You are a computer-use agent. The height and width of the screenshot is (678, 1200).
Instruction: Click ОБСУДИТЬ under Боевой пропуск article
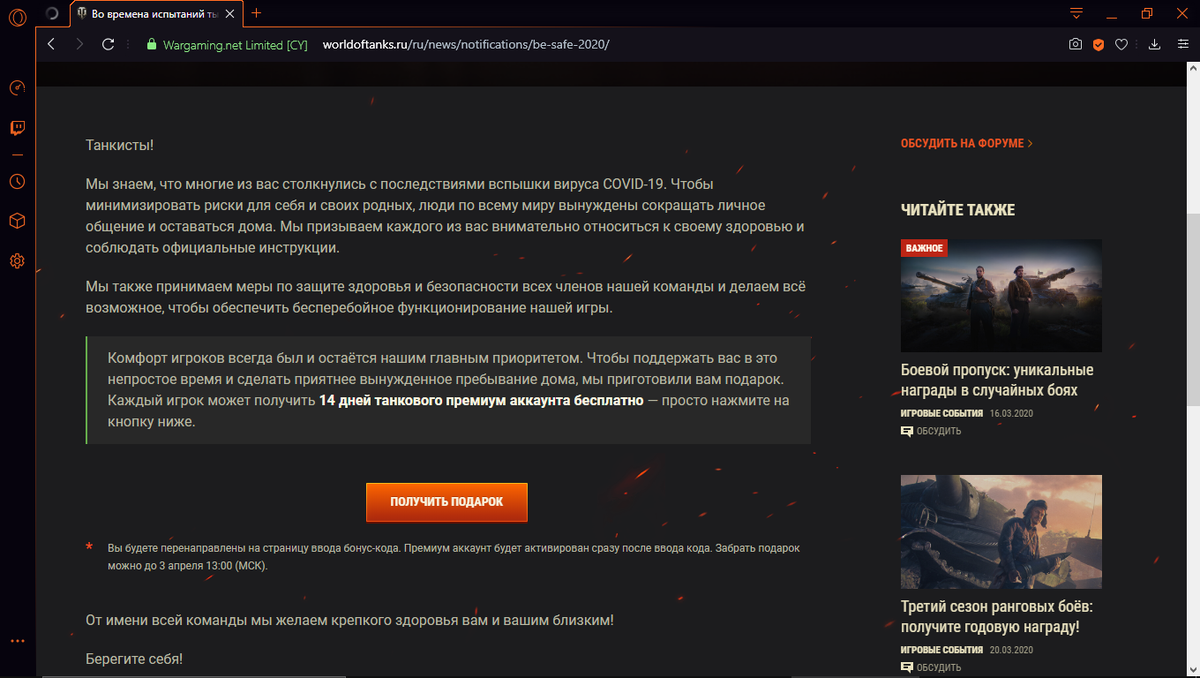tap(931, 431)
